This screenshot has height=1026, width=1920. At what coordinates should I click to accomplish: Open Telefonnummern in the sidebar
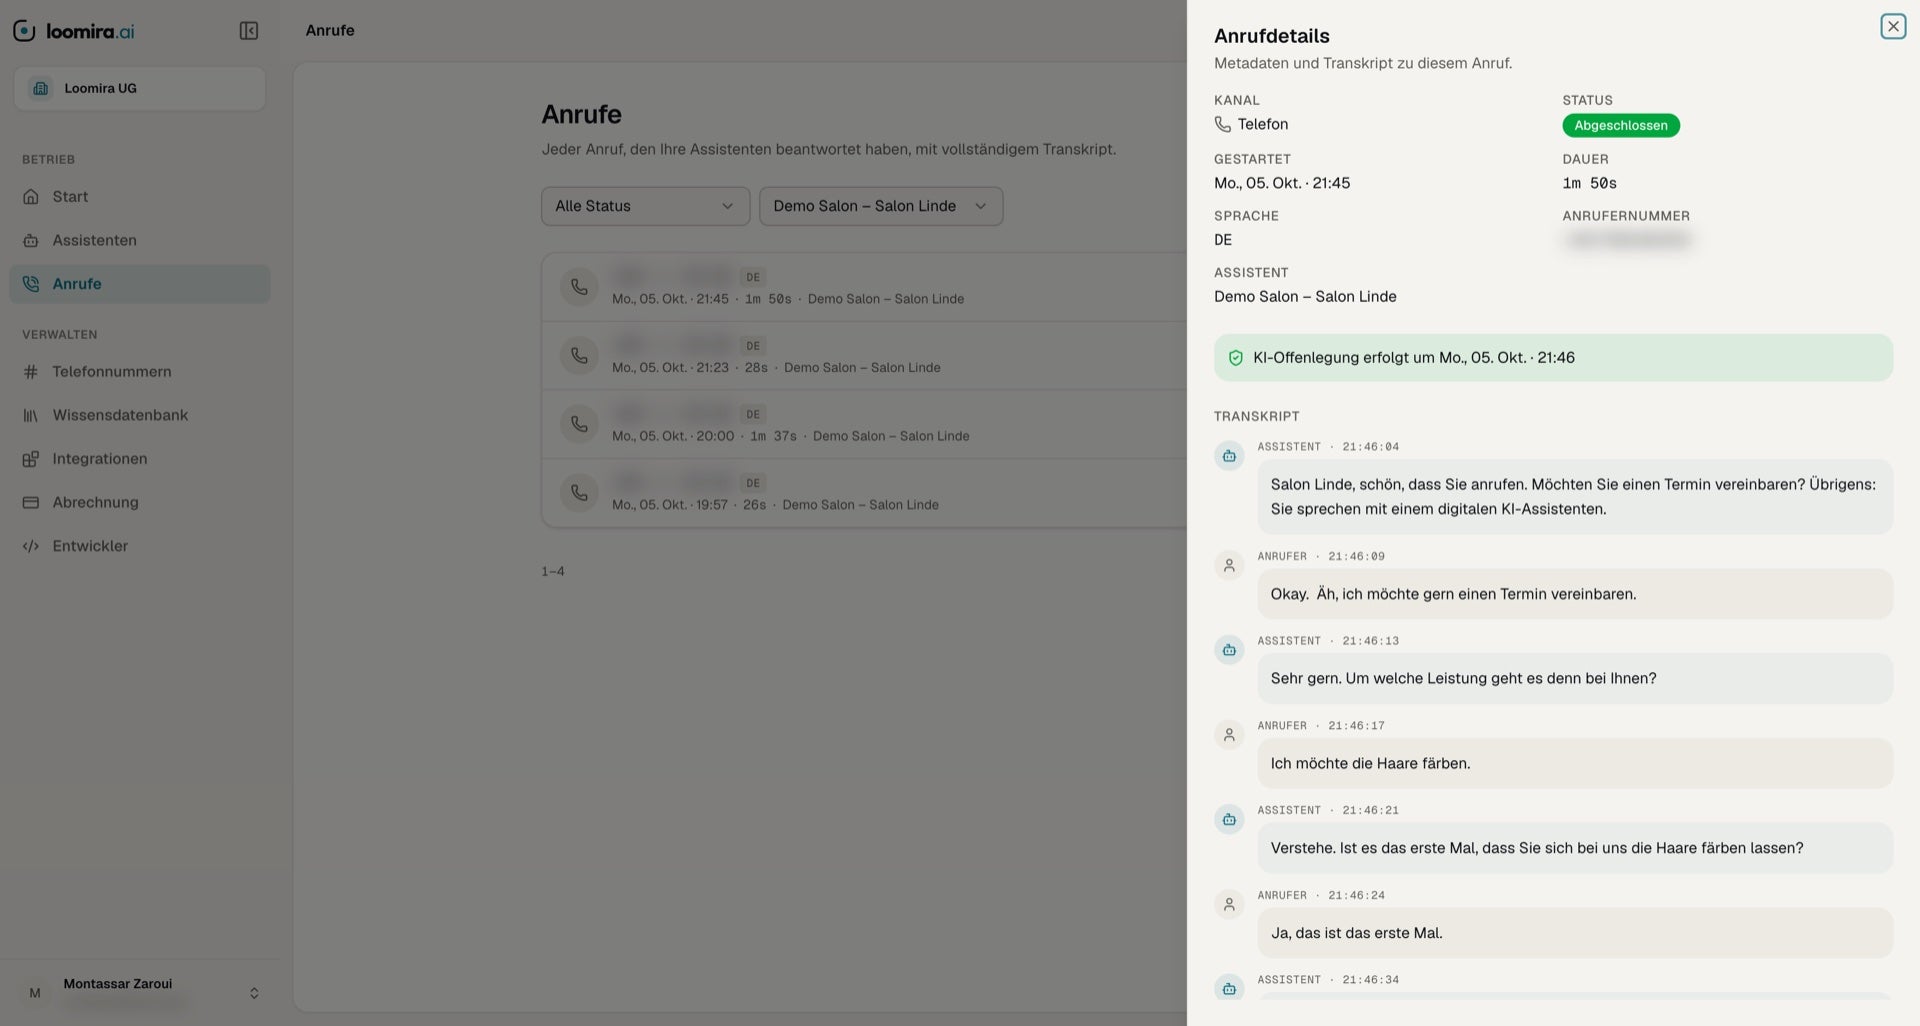[140, 372]
